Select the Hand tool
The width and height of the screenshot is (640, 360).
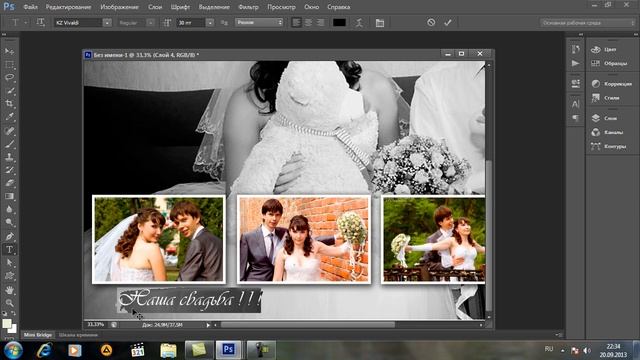pos(9,290)
